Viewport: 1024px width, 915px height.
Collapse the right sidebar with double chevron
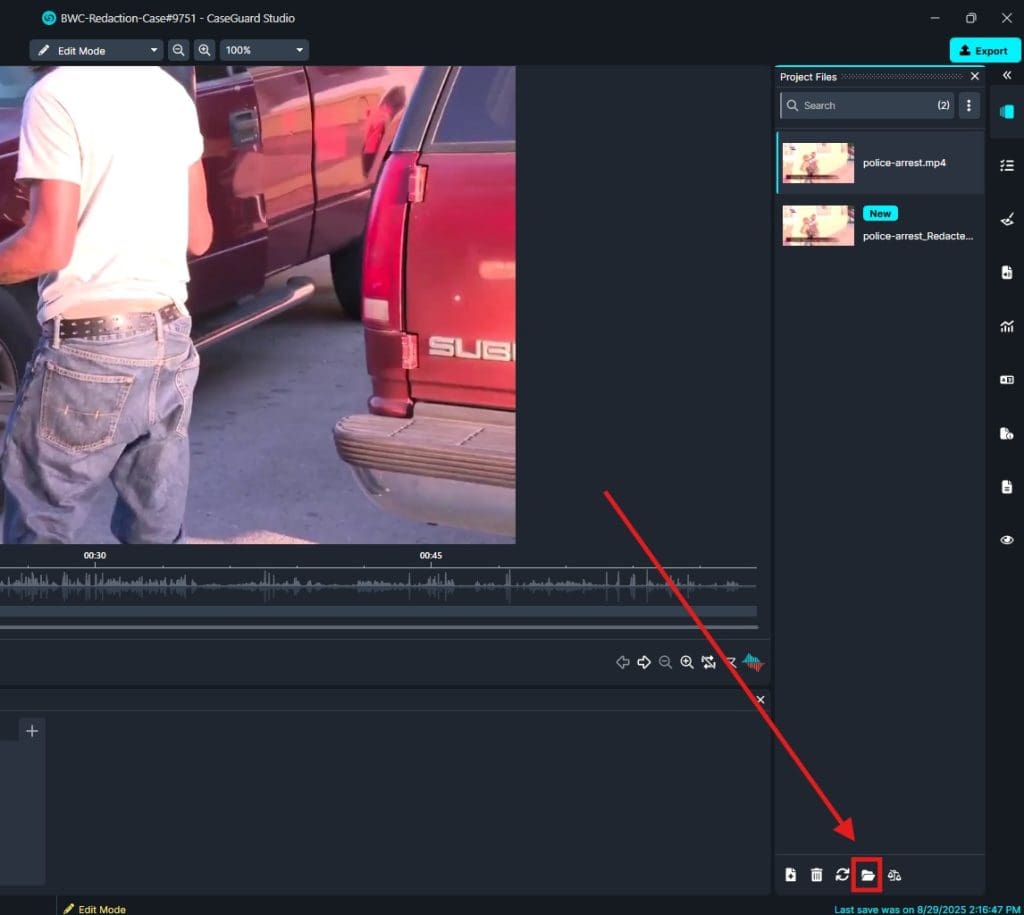1007,76
